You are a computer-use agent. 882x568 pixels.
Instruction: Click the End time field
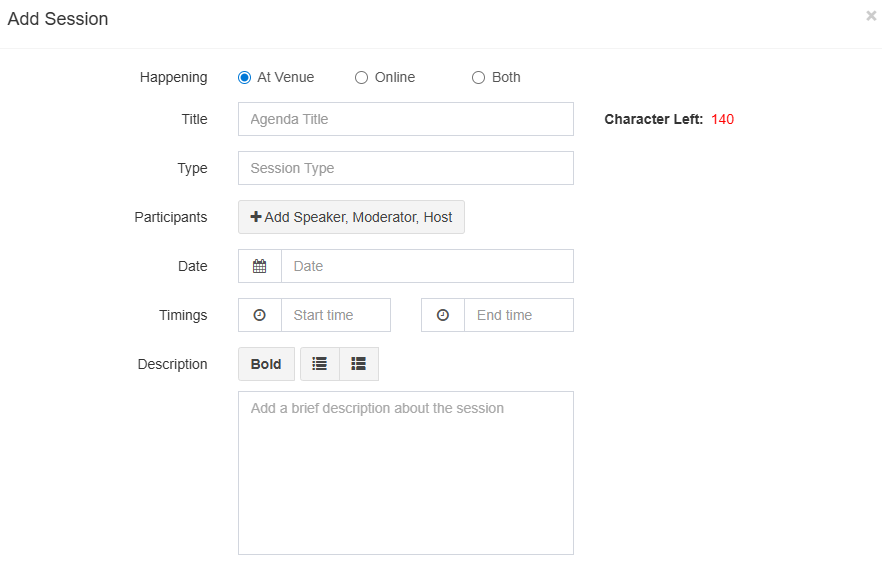[x=518, y=315]
